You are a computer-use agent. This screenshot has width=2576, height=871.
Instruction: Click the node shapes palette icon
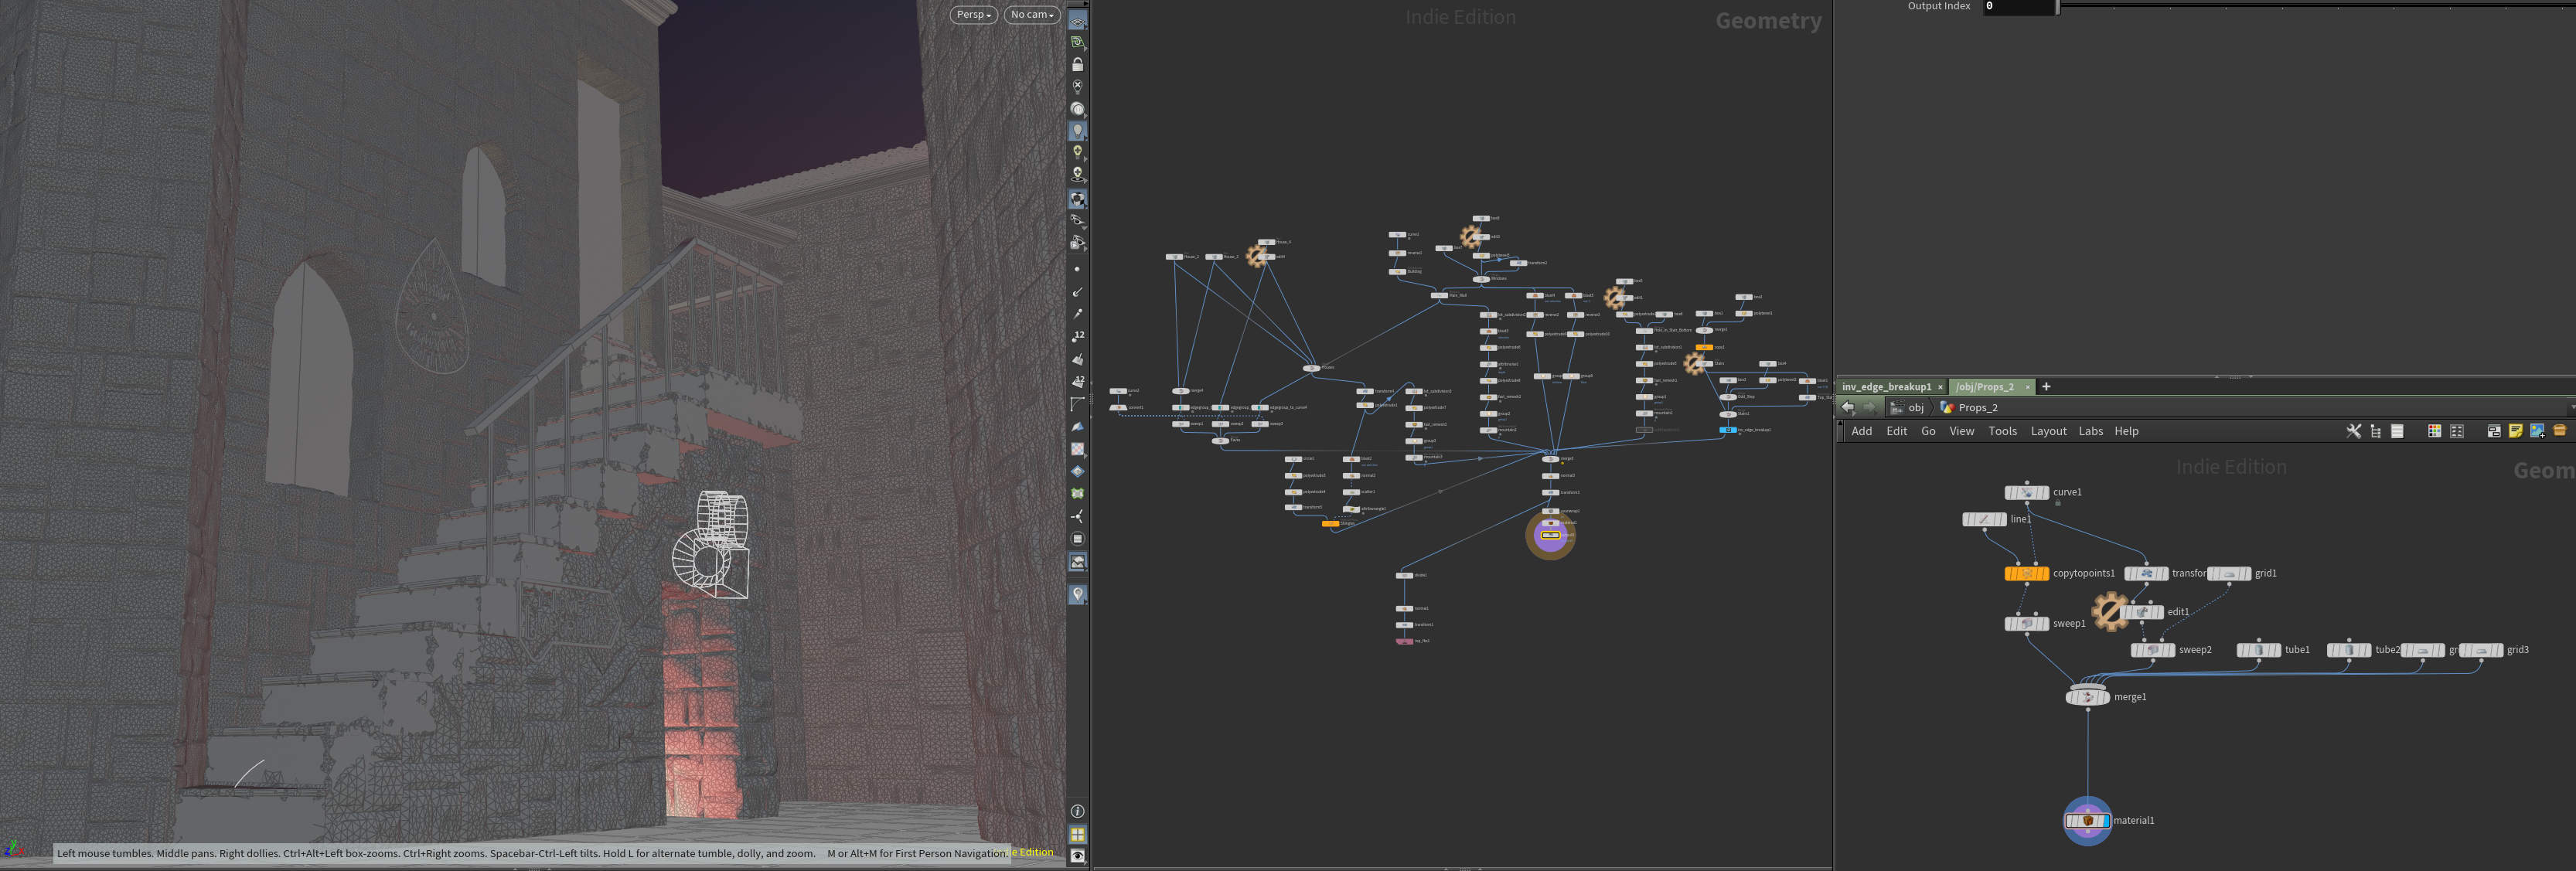[x=2456, y=431]
